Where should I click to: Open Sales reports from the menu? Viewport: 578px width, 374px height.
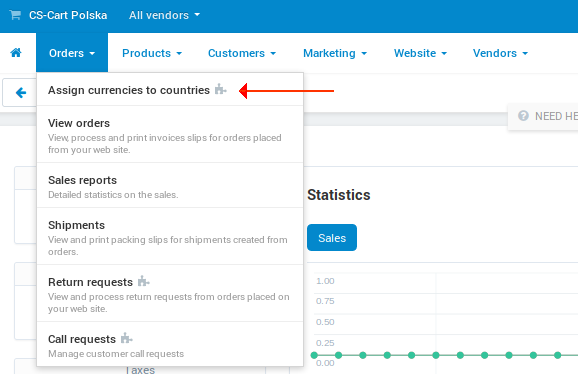(x=170, y=185)
